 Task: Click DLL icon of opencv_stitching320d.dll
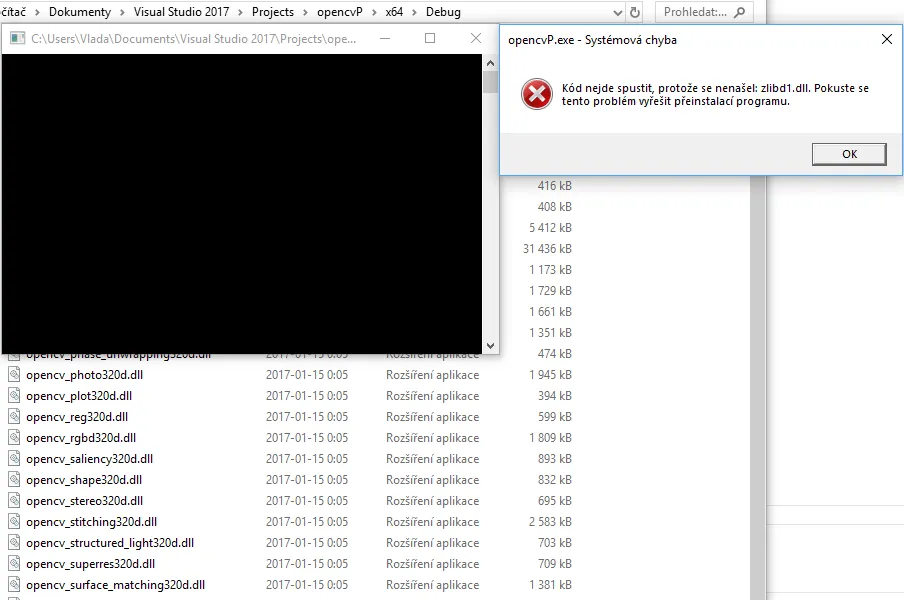point(14,522)
